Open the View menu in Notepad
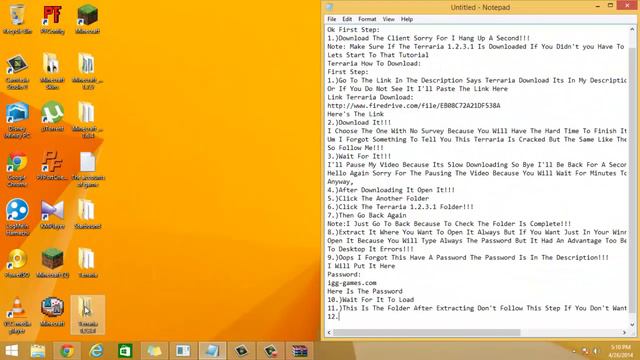The image size is (640, 360). click(388, 19)
